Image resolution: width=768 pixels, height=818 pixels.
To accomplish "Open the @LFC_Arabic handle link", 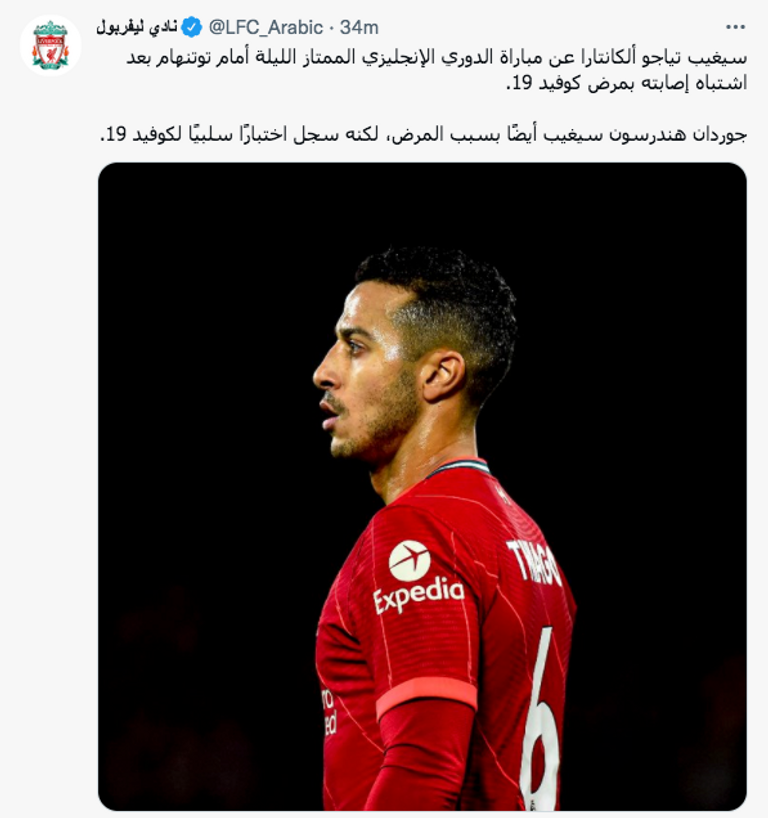I will click(266, 27).
